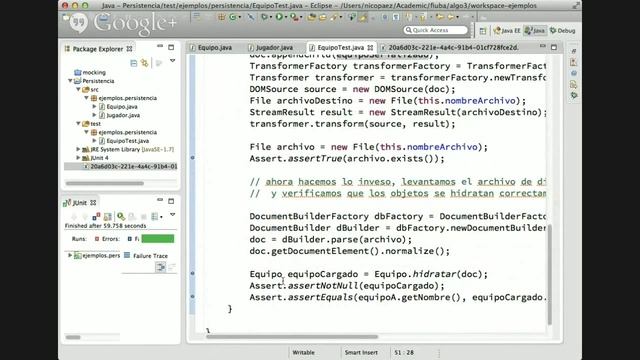Switch to Java perspective
The image size is (640, 360).
tap(535, 31)
